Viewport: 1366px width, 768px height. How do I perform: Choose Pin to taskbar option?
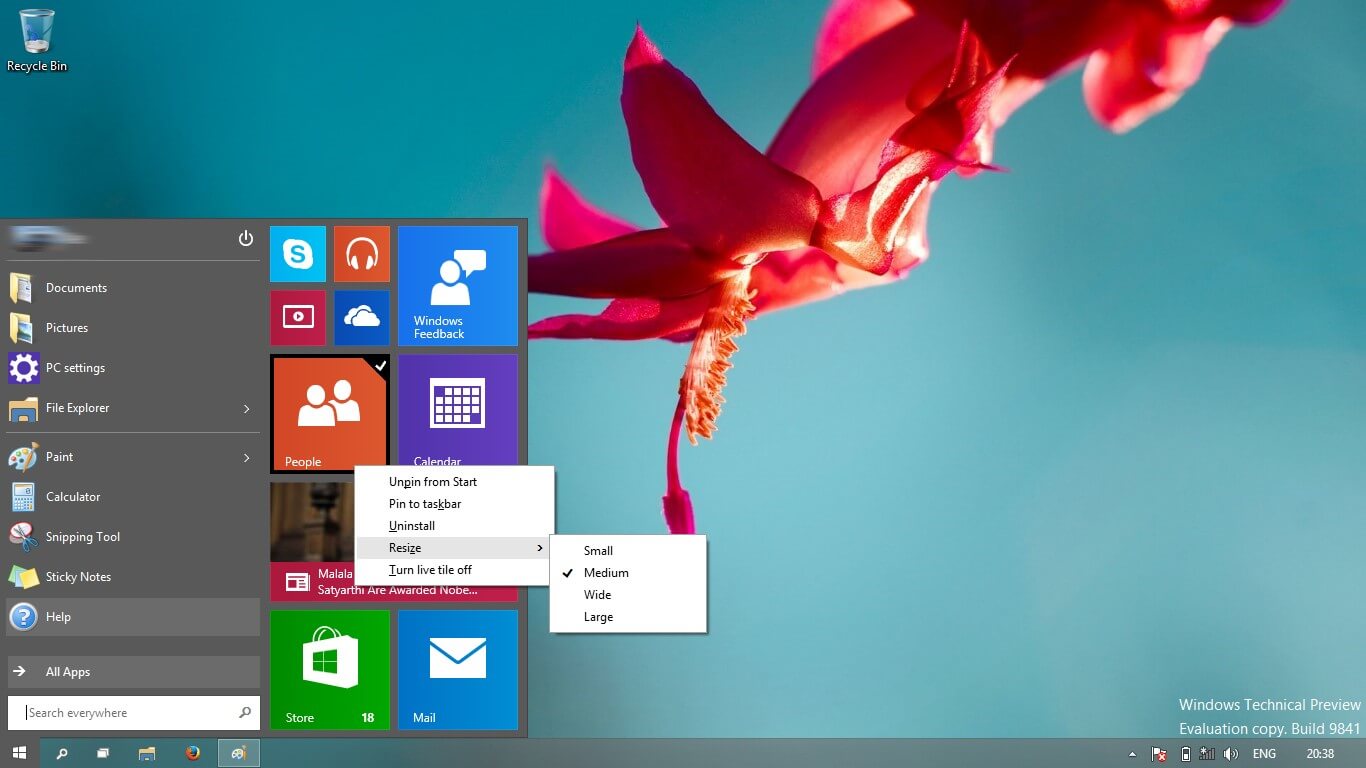coord(425,504)
